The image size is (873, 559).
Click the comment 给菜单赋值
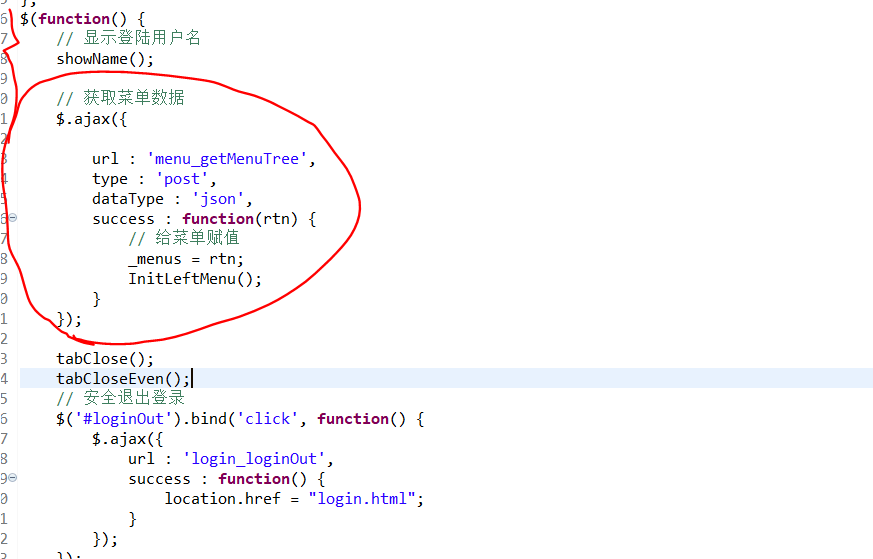pyautogui.click(x=184, y=238)
